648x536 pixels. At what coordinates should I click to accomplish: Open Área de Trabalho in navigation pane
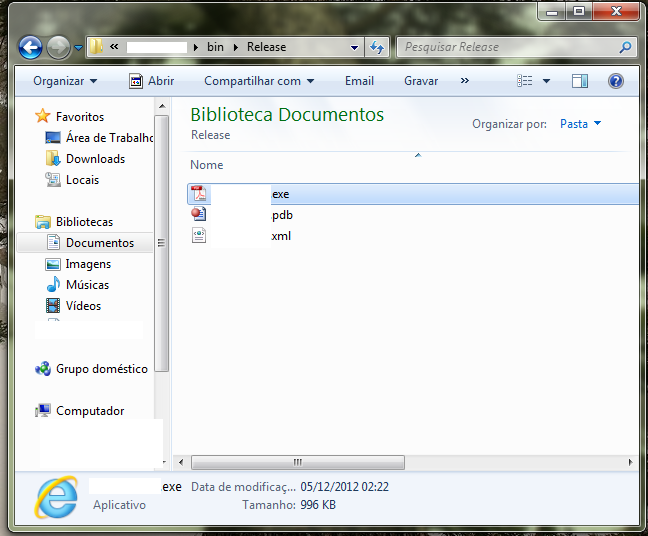109,138
